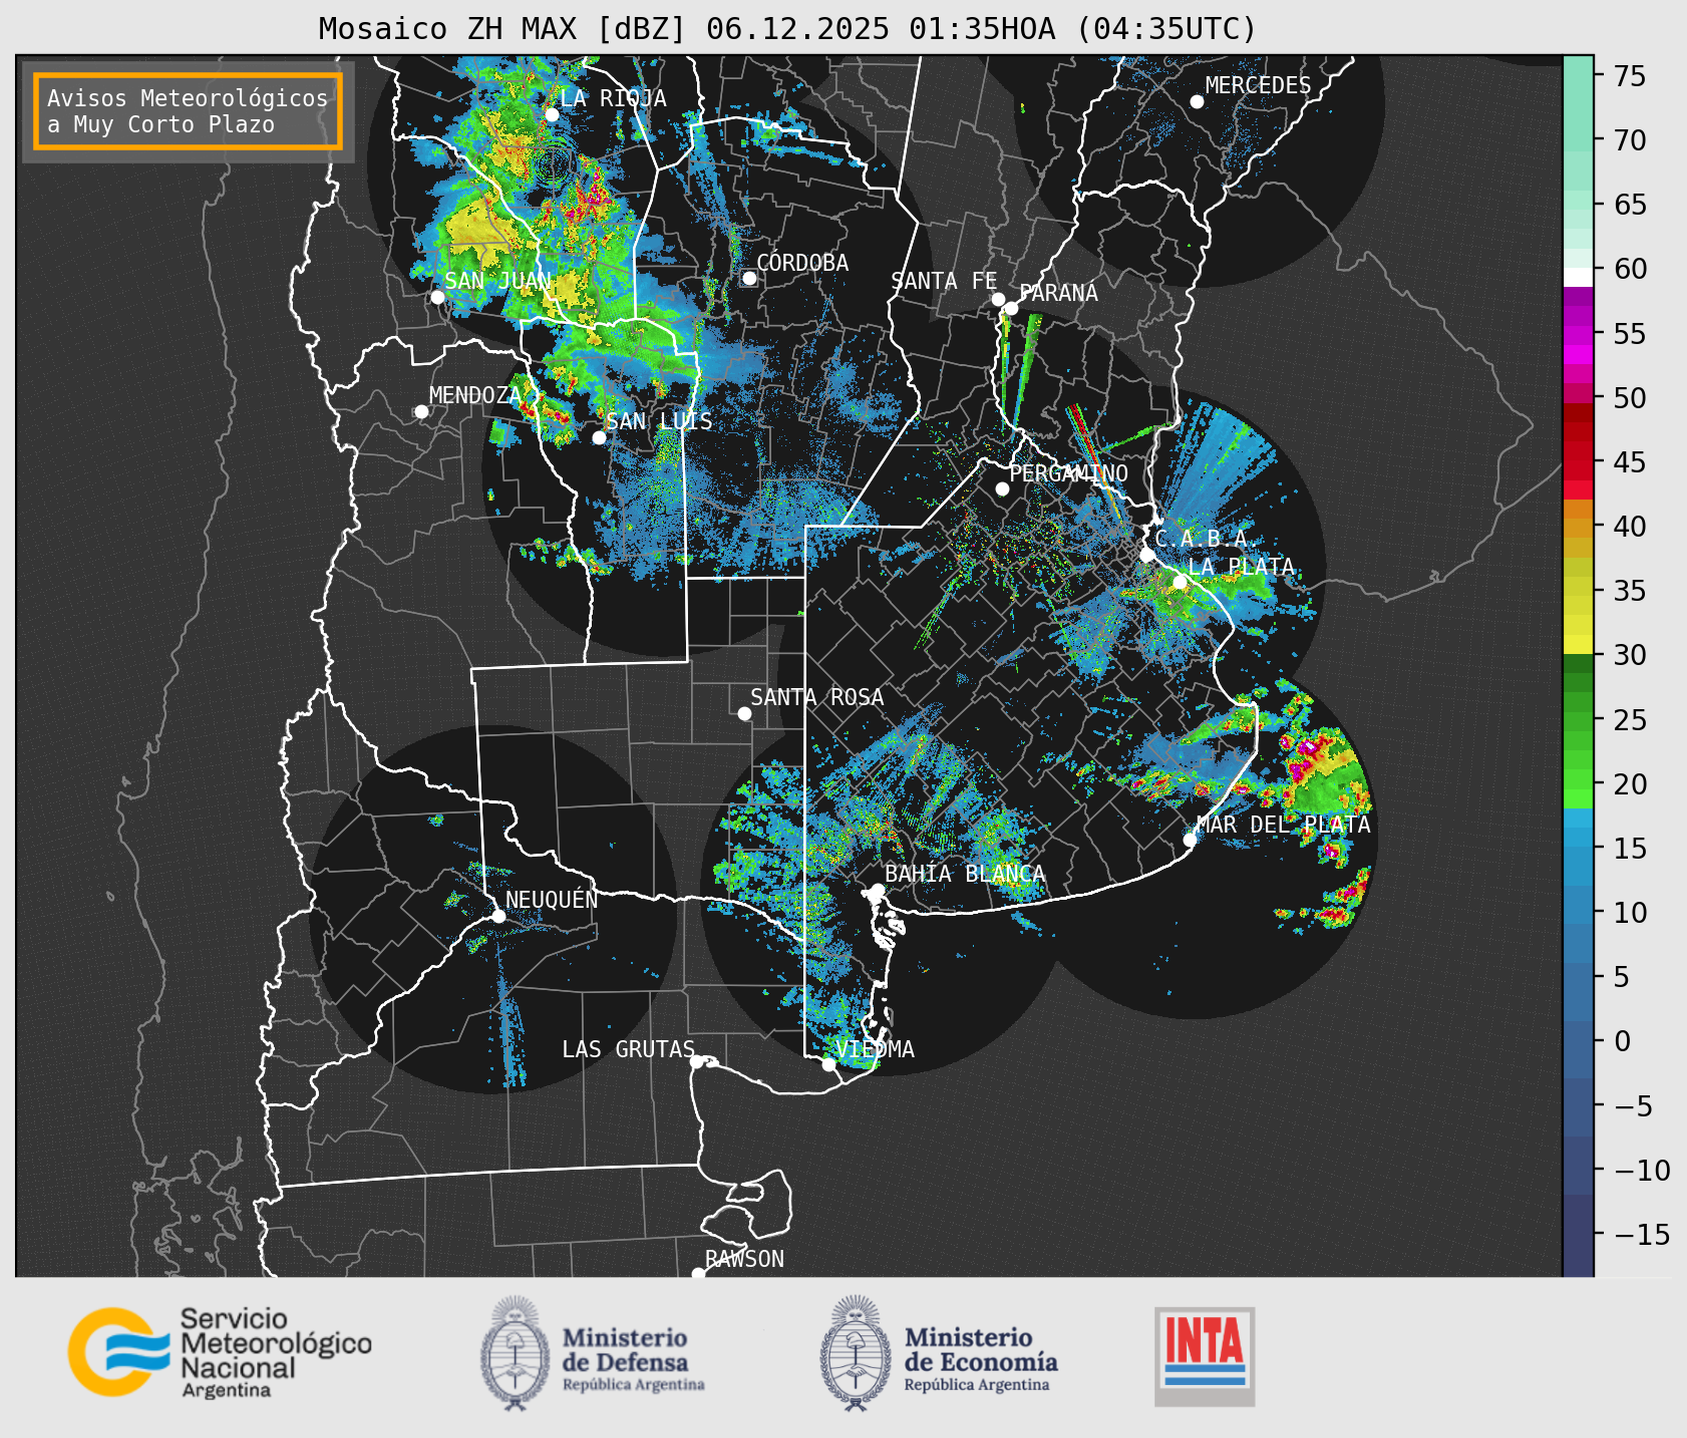Click the 60 value on the colorbar scale
The image size is (1687, 1438).
click(x=1630, y=269)
